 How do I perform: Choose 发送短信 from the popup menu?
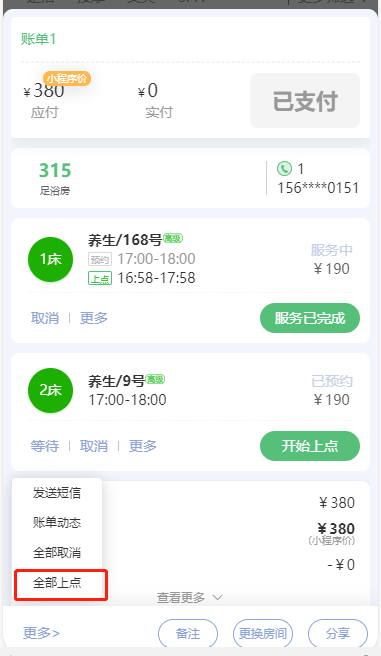tap(57, 493)
